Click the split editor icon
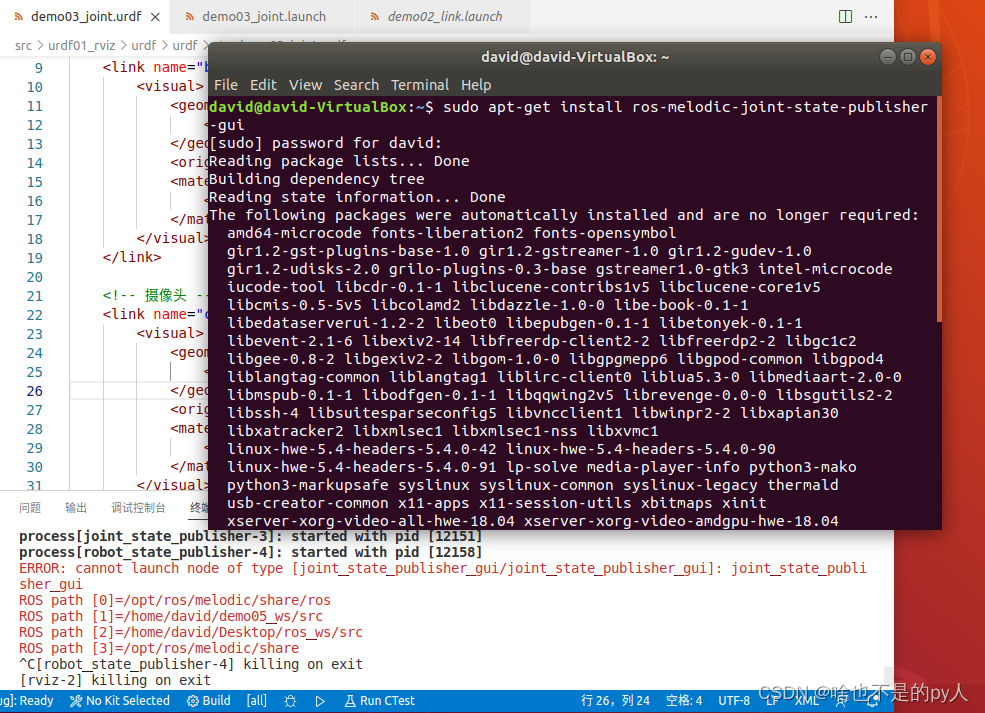The image size is (985, 713). click(x=846, y=17)
